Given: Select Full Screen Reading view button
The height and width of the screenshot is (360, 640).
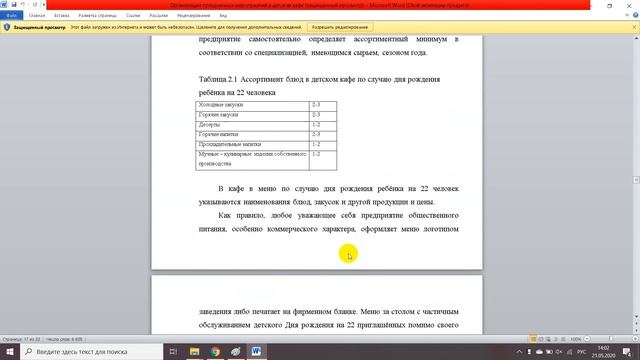Looking at the screenshot, I should click(541, 339).
